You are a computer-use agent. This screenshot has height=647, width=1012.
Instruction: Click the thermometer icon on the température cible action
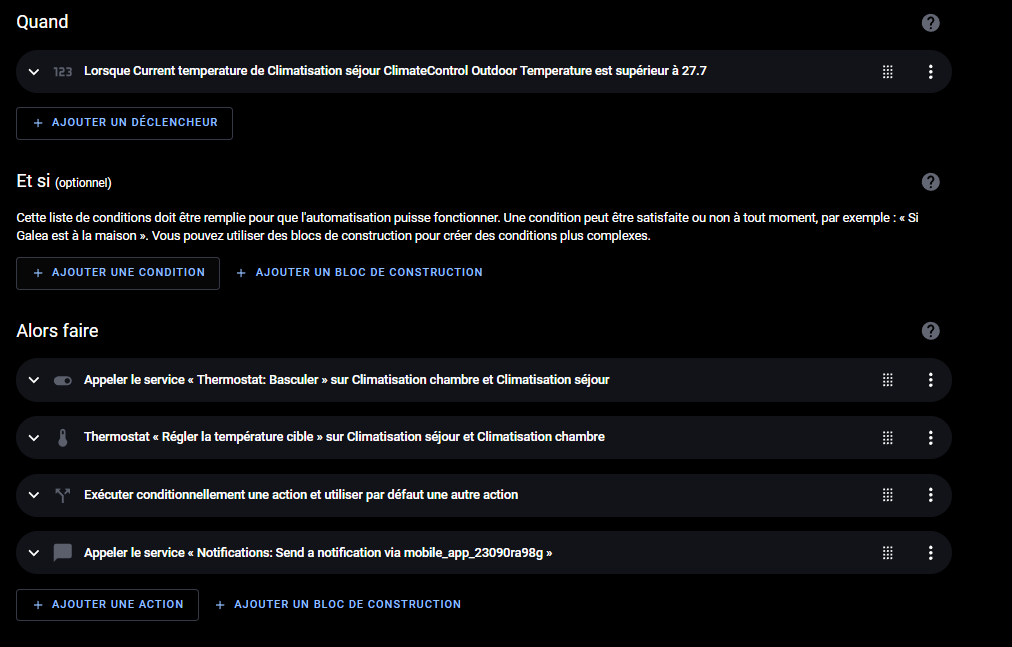pos(63,437)
